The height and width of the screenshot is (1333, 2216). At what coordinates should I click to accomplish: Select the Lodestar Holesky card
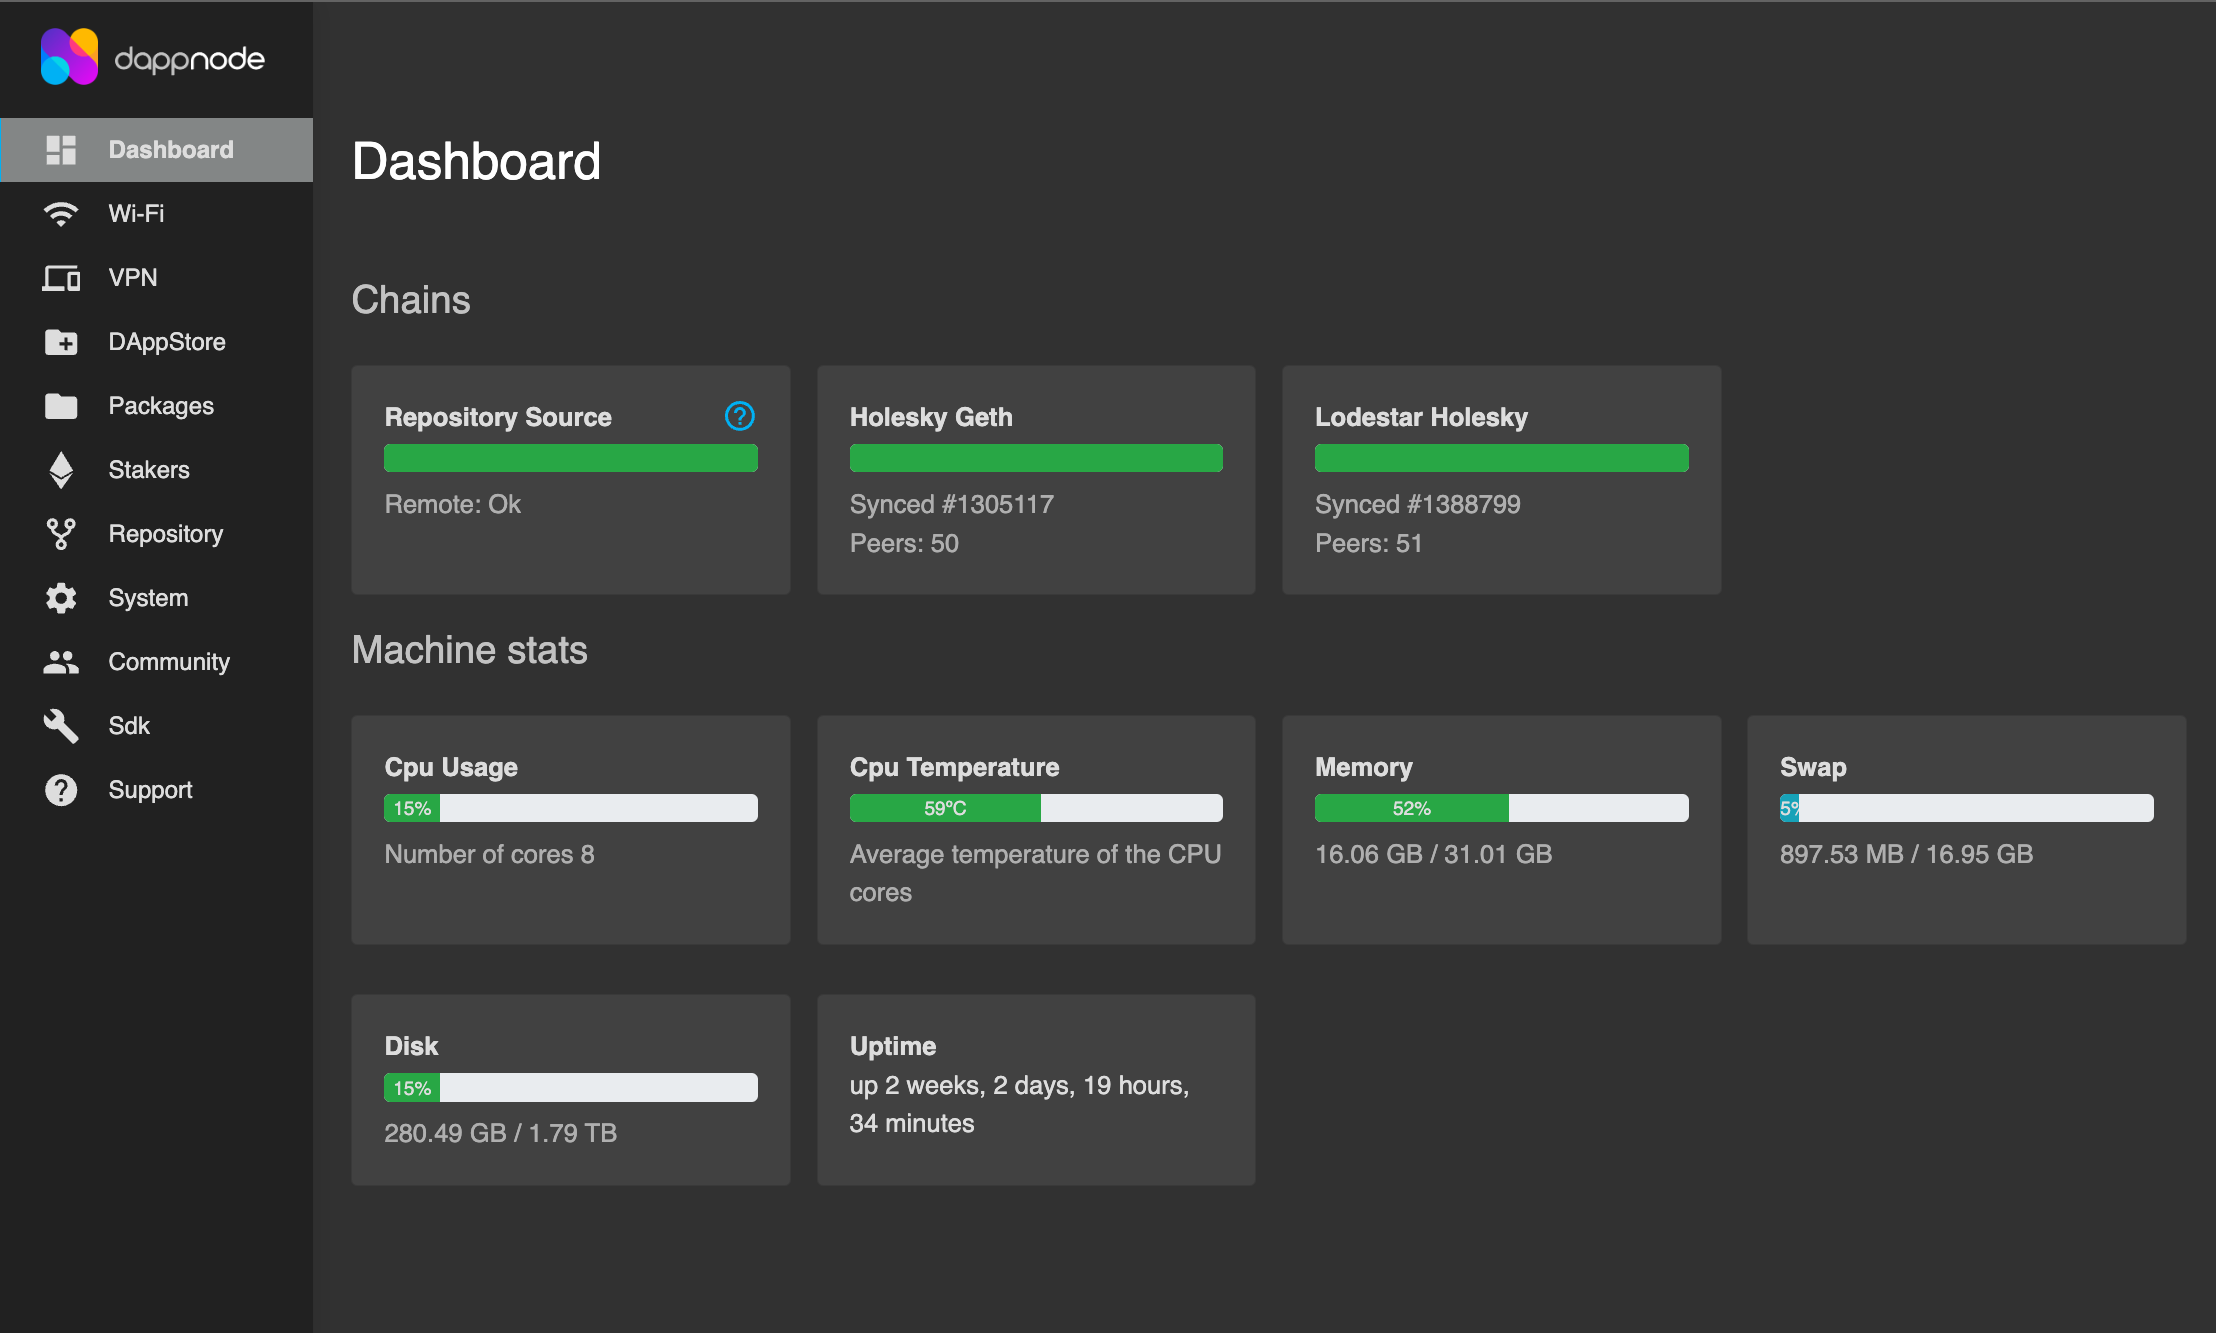click(1501, 480)
